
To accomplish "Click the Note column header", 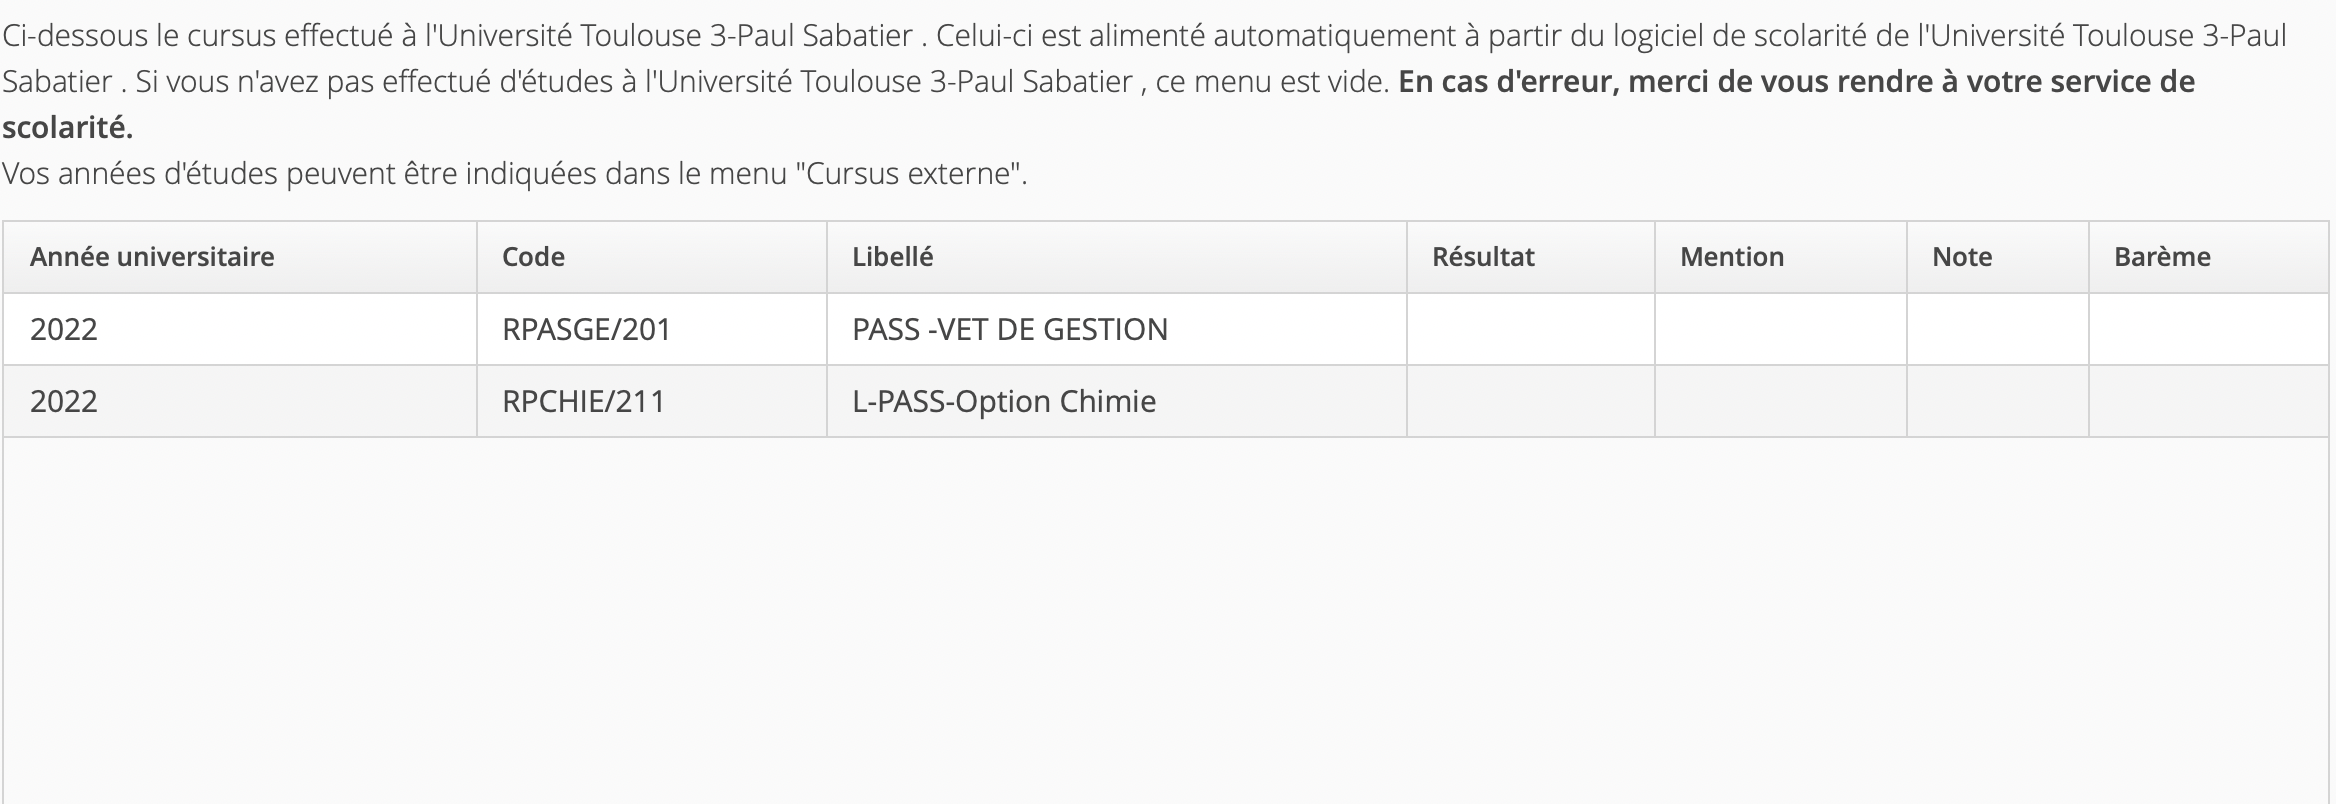I will pyautogui.click(x=1962, y=257).
